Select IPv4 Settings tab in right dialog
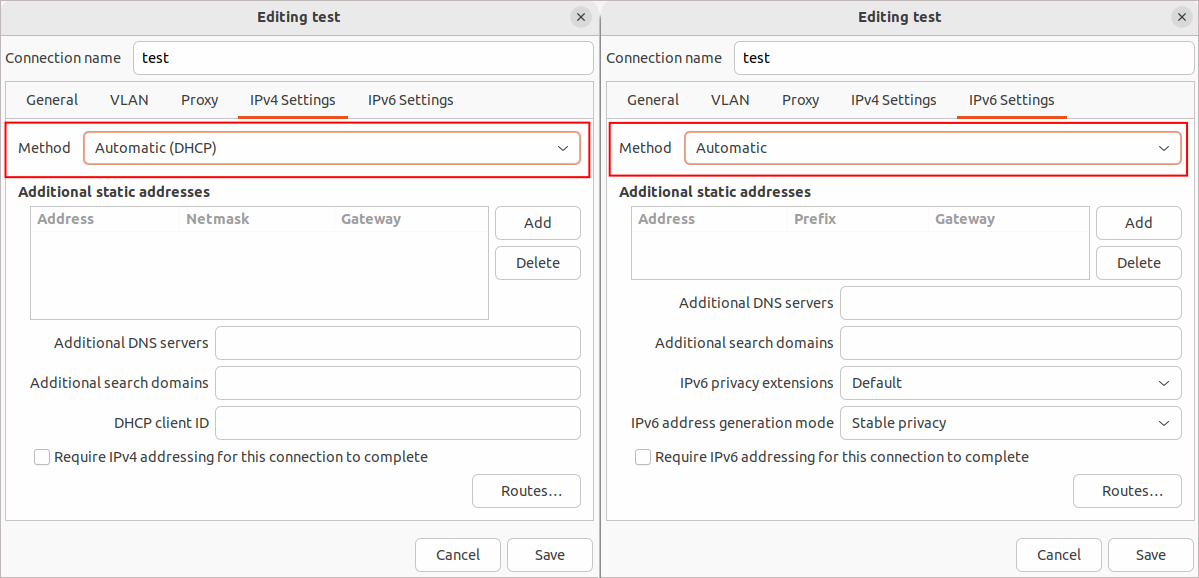 [893, 100]
